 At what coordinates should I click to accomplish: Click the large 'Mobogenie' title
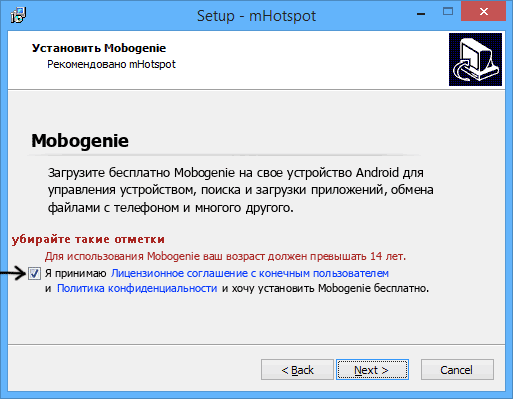[80, 140]
